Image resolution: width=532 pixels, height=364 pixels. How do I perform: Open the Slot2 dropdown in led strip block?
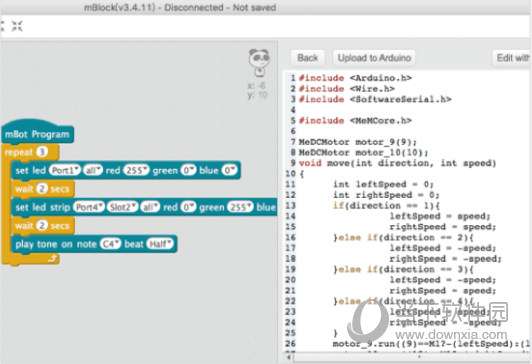[122, 207]
